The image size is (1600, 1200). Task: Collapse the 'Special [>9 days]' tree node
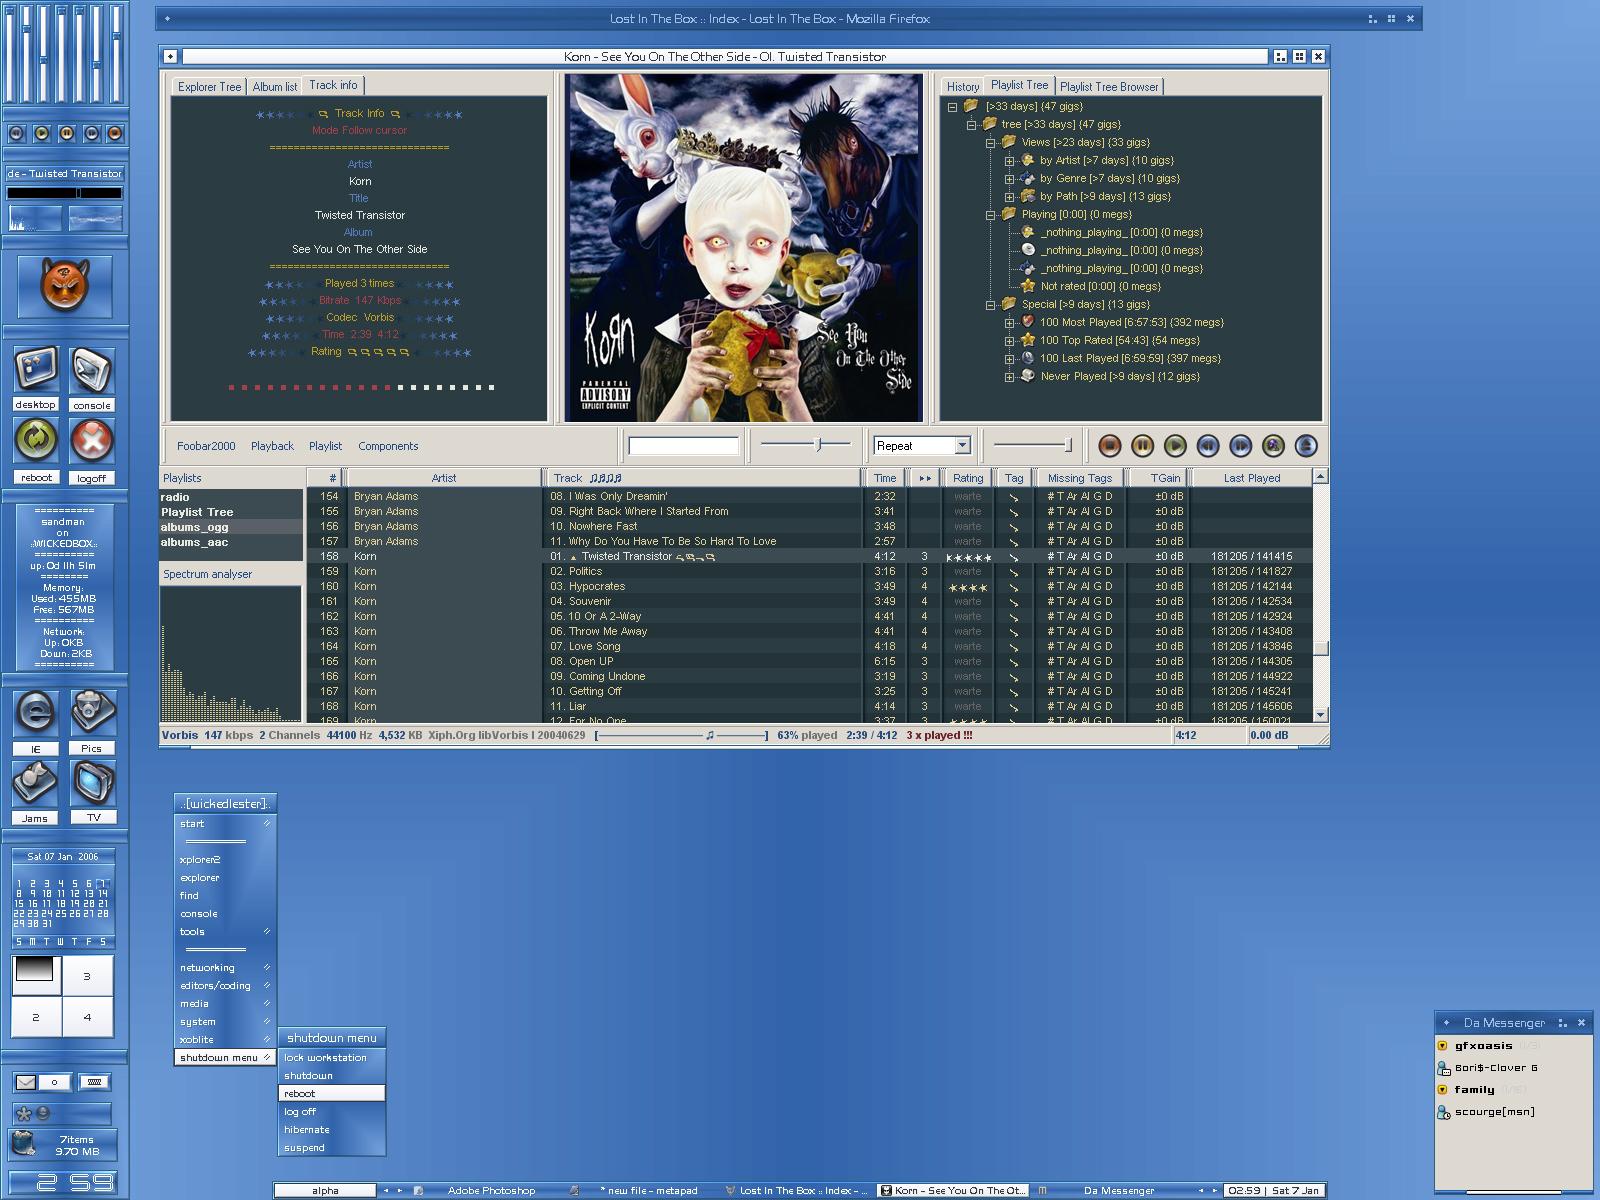pos(991,305)
